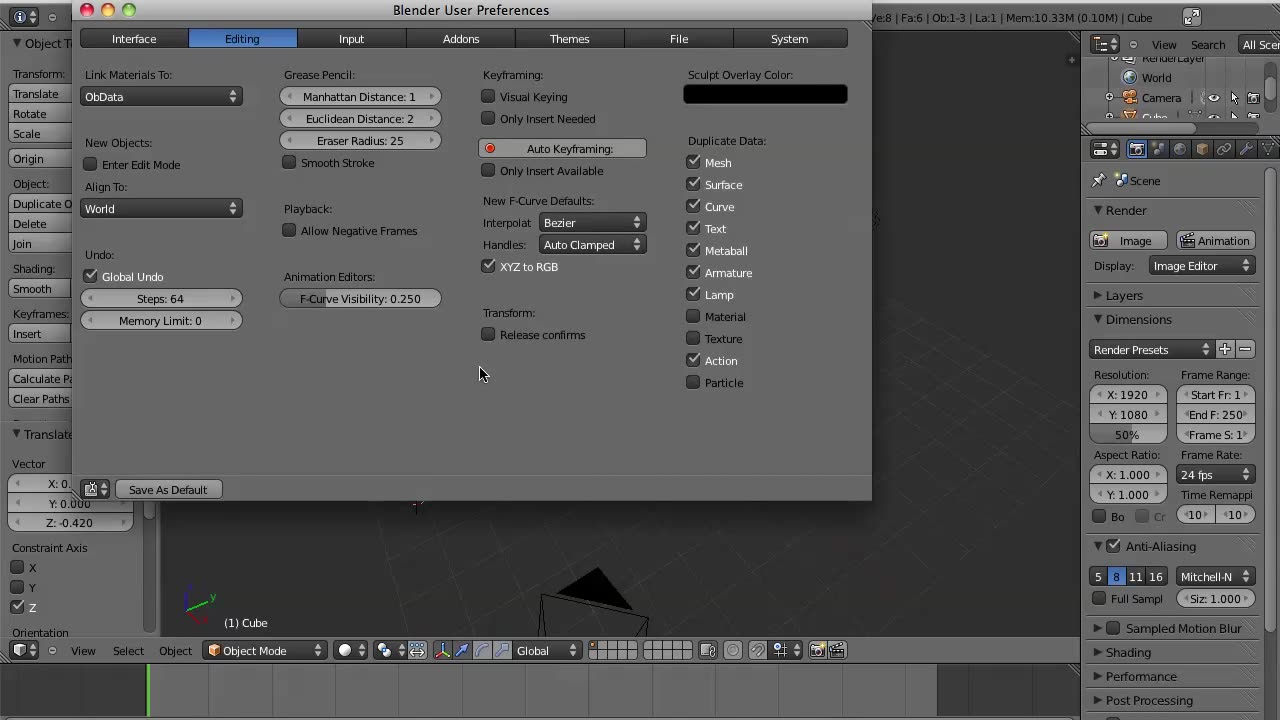Open the Modifiers wrench tab
This screenshot has width=1280, height=720.
[1246, 149]
